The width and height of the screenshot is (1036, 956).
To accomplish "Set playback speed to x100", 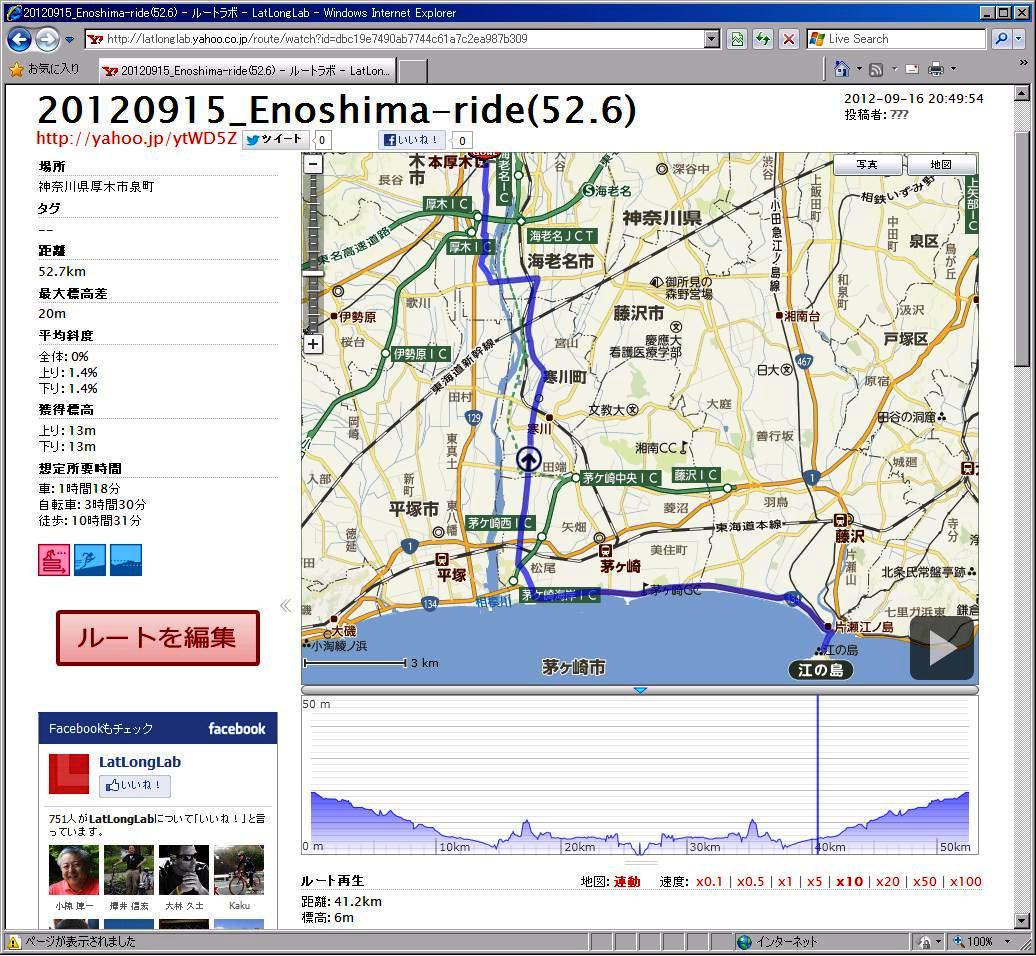I will 966,881.
